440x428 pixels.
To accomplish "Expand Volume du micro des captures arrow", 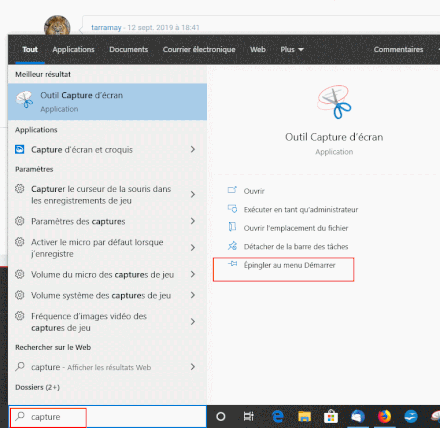I will click(x=193, y=274).
